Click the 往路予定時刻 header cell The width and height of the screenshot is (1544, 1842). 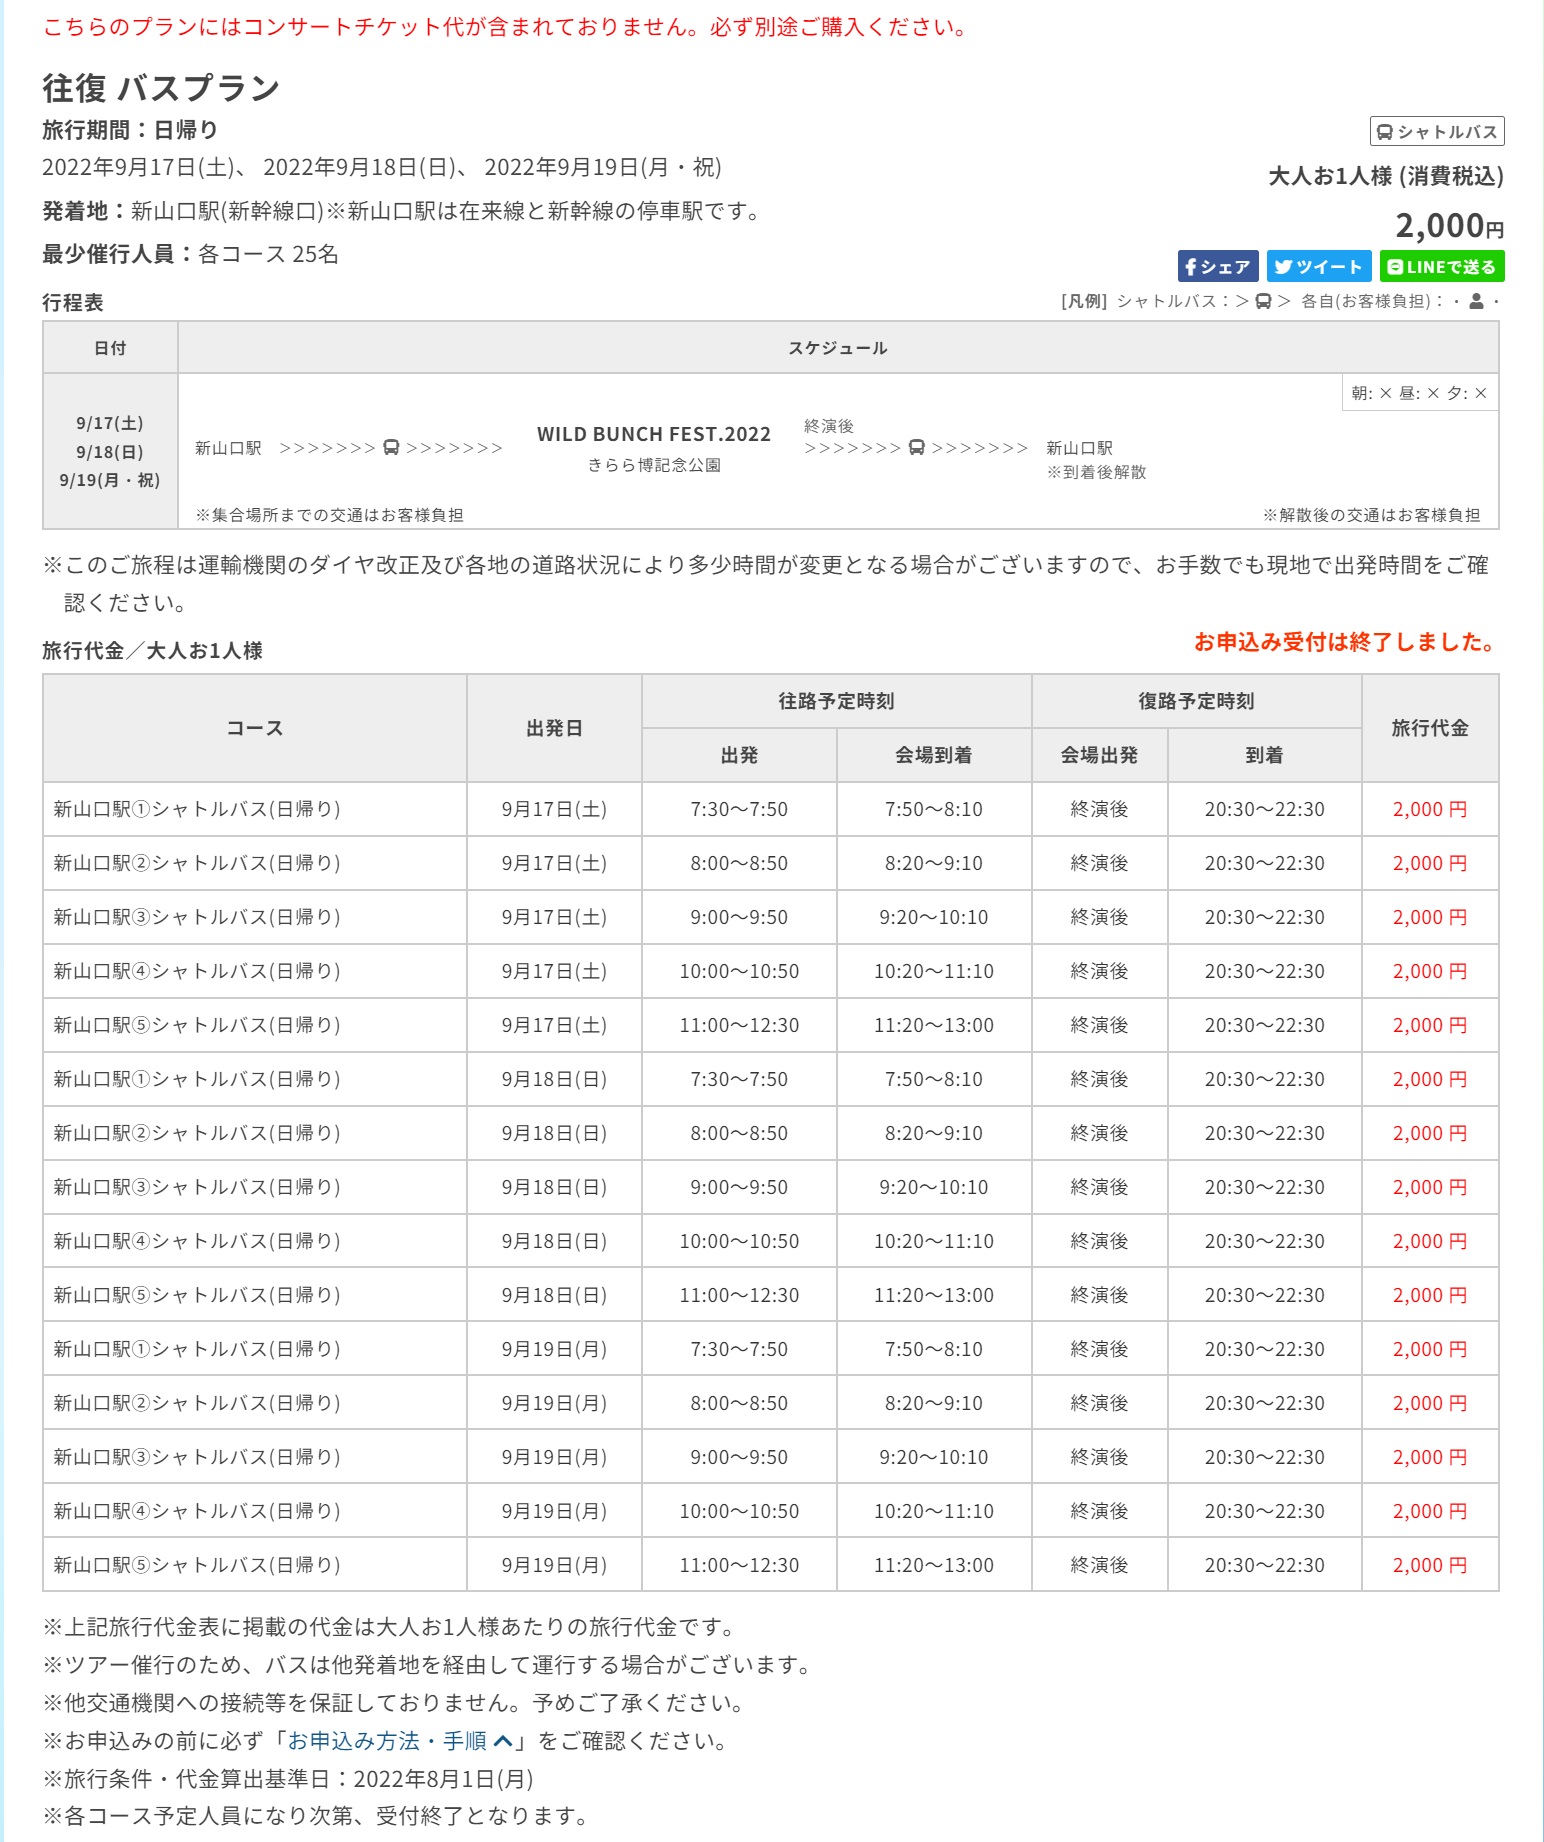(x=837, y=701)
